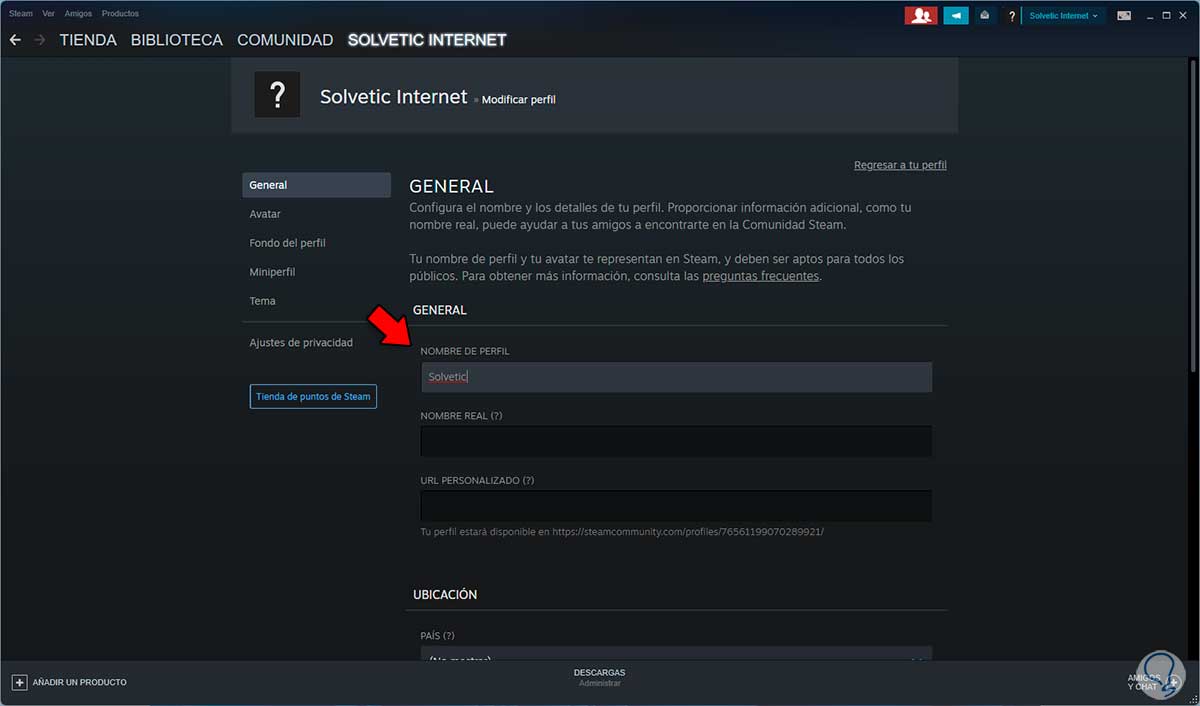
Task: Click the URL personalizado input field
Action: point(676,506)
